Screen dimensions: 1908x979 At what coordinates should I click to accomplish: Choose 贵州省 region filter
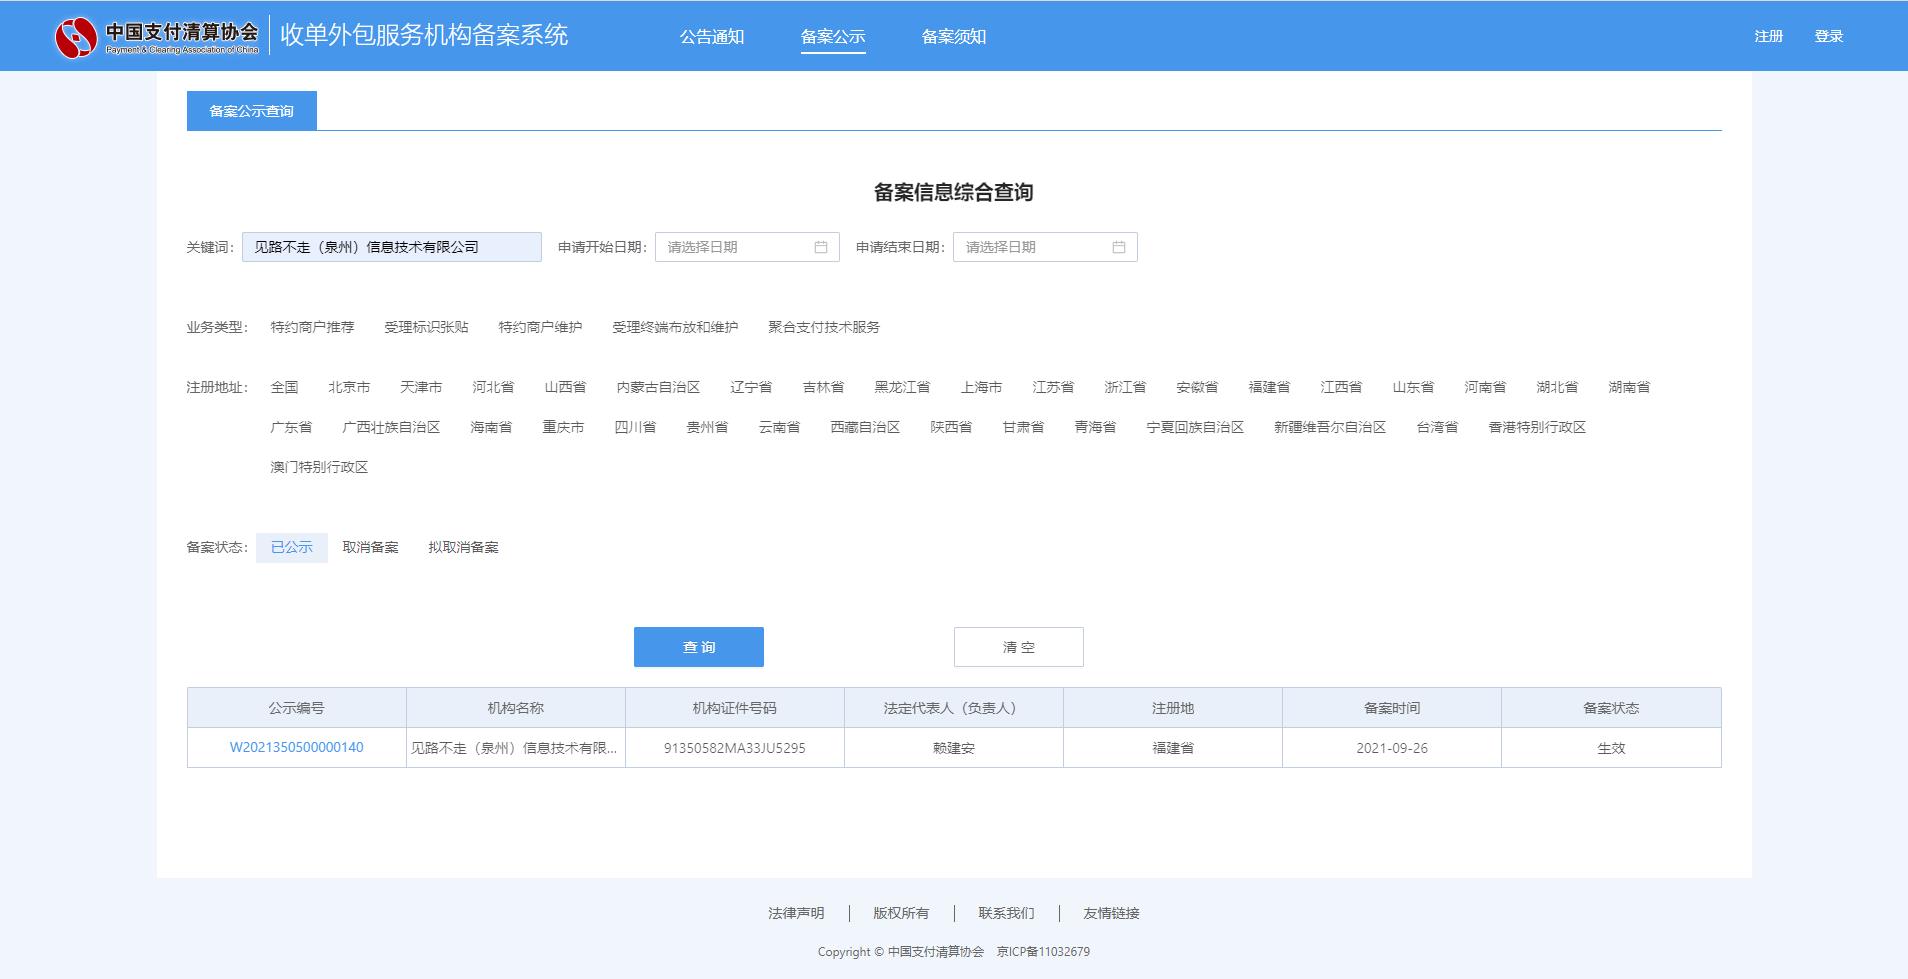707,427
